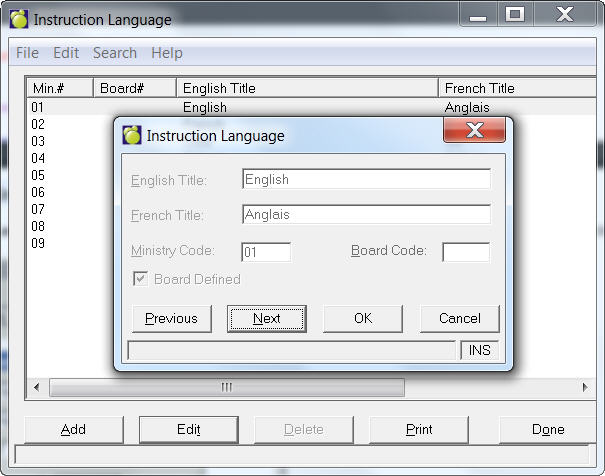Cancel the Instruction Language dialog
The height and width of the screenshot is (476, 605).
pyautogui.click(x=459, y=319)
